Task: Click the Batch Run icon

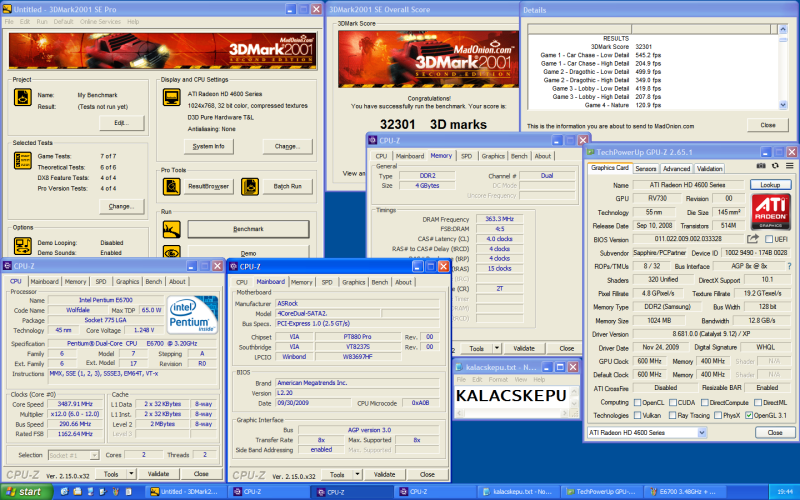Action: click(249, 187)
